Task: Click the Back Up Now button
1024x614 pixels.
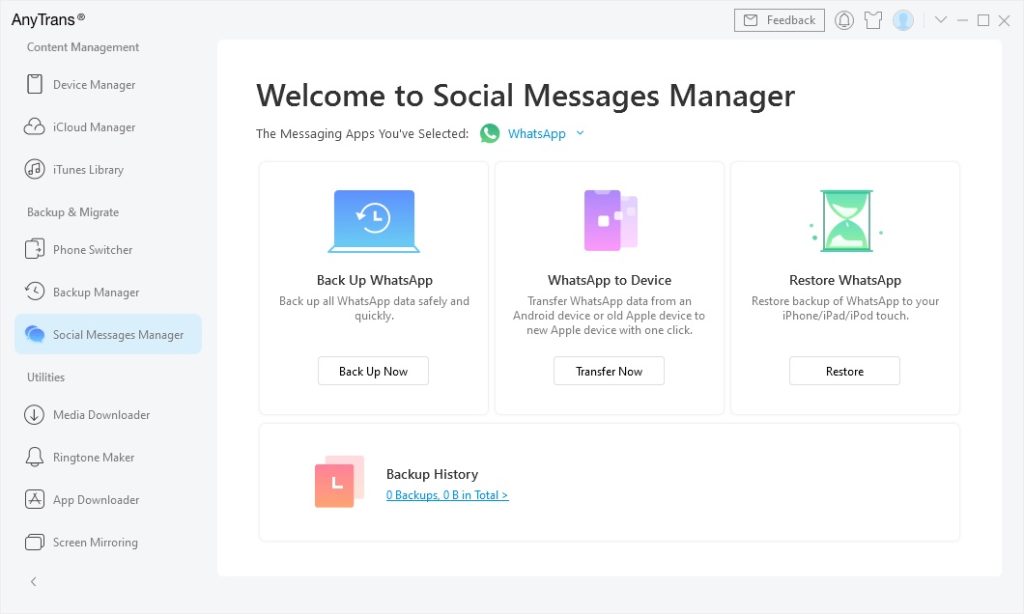Action: [374, 371]
